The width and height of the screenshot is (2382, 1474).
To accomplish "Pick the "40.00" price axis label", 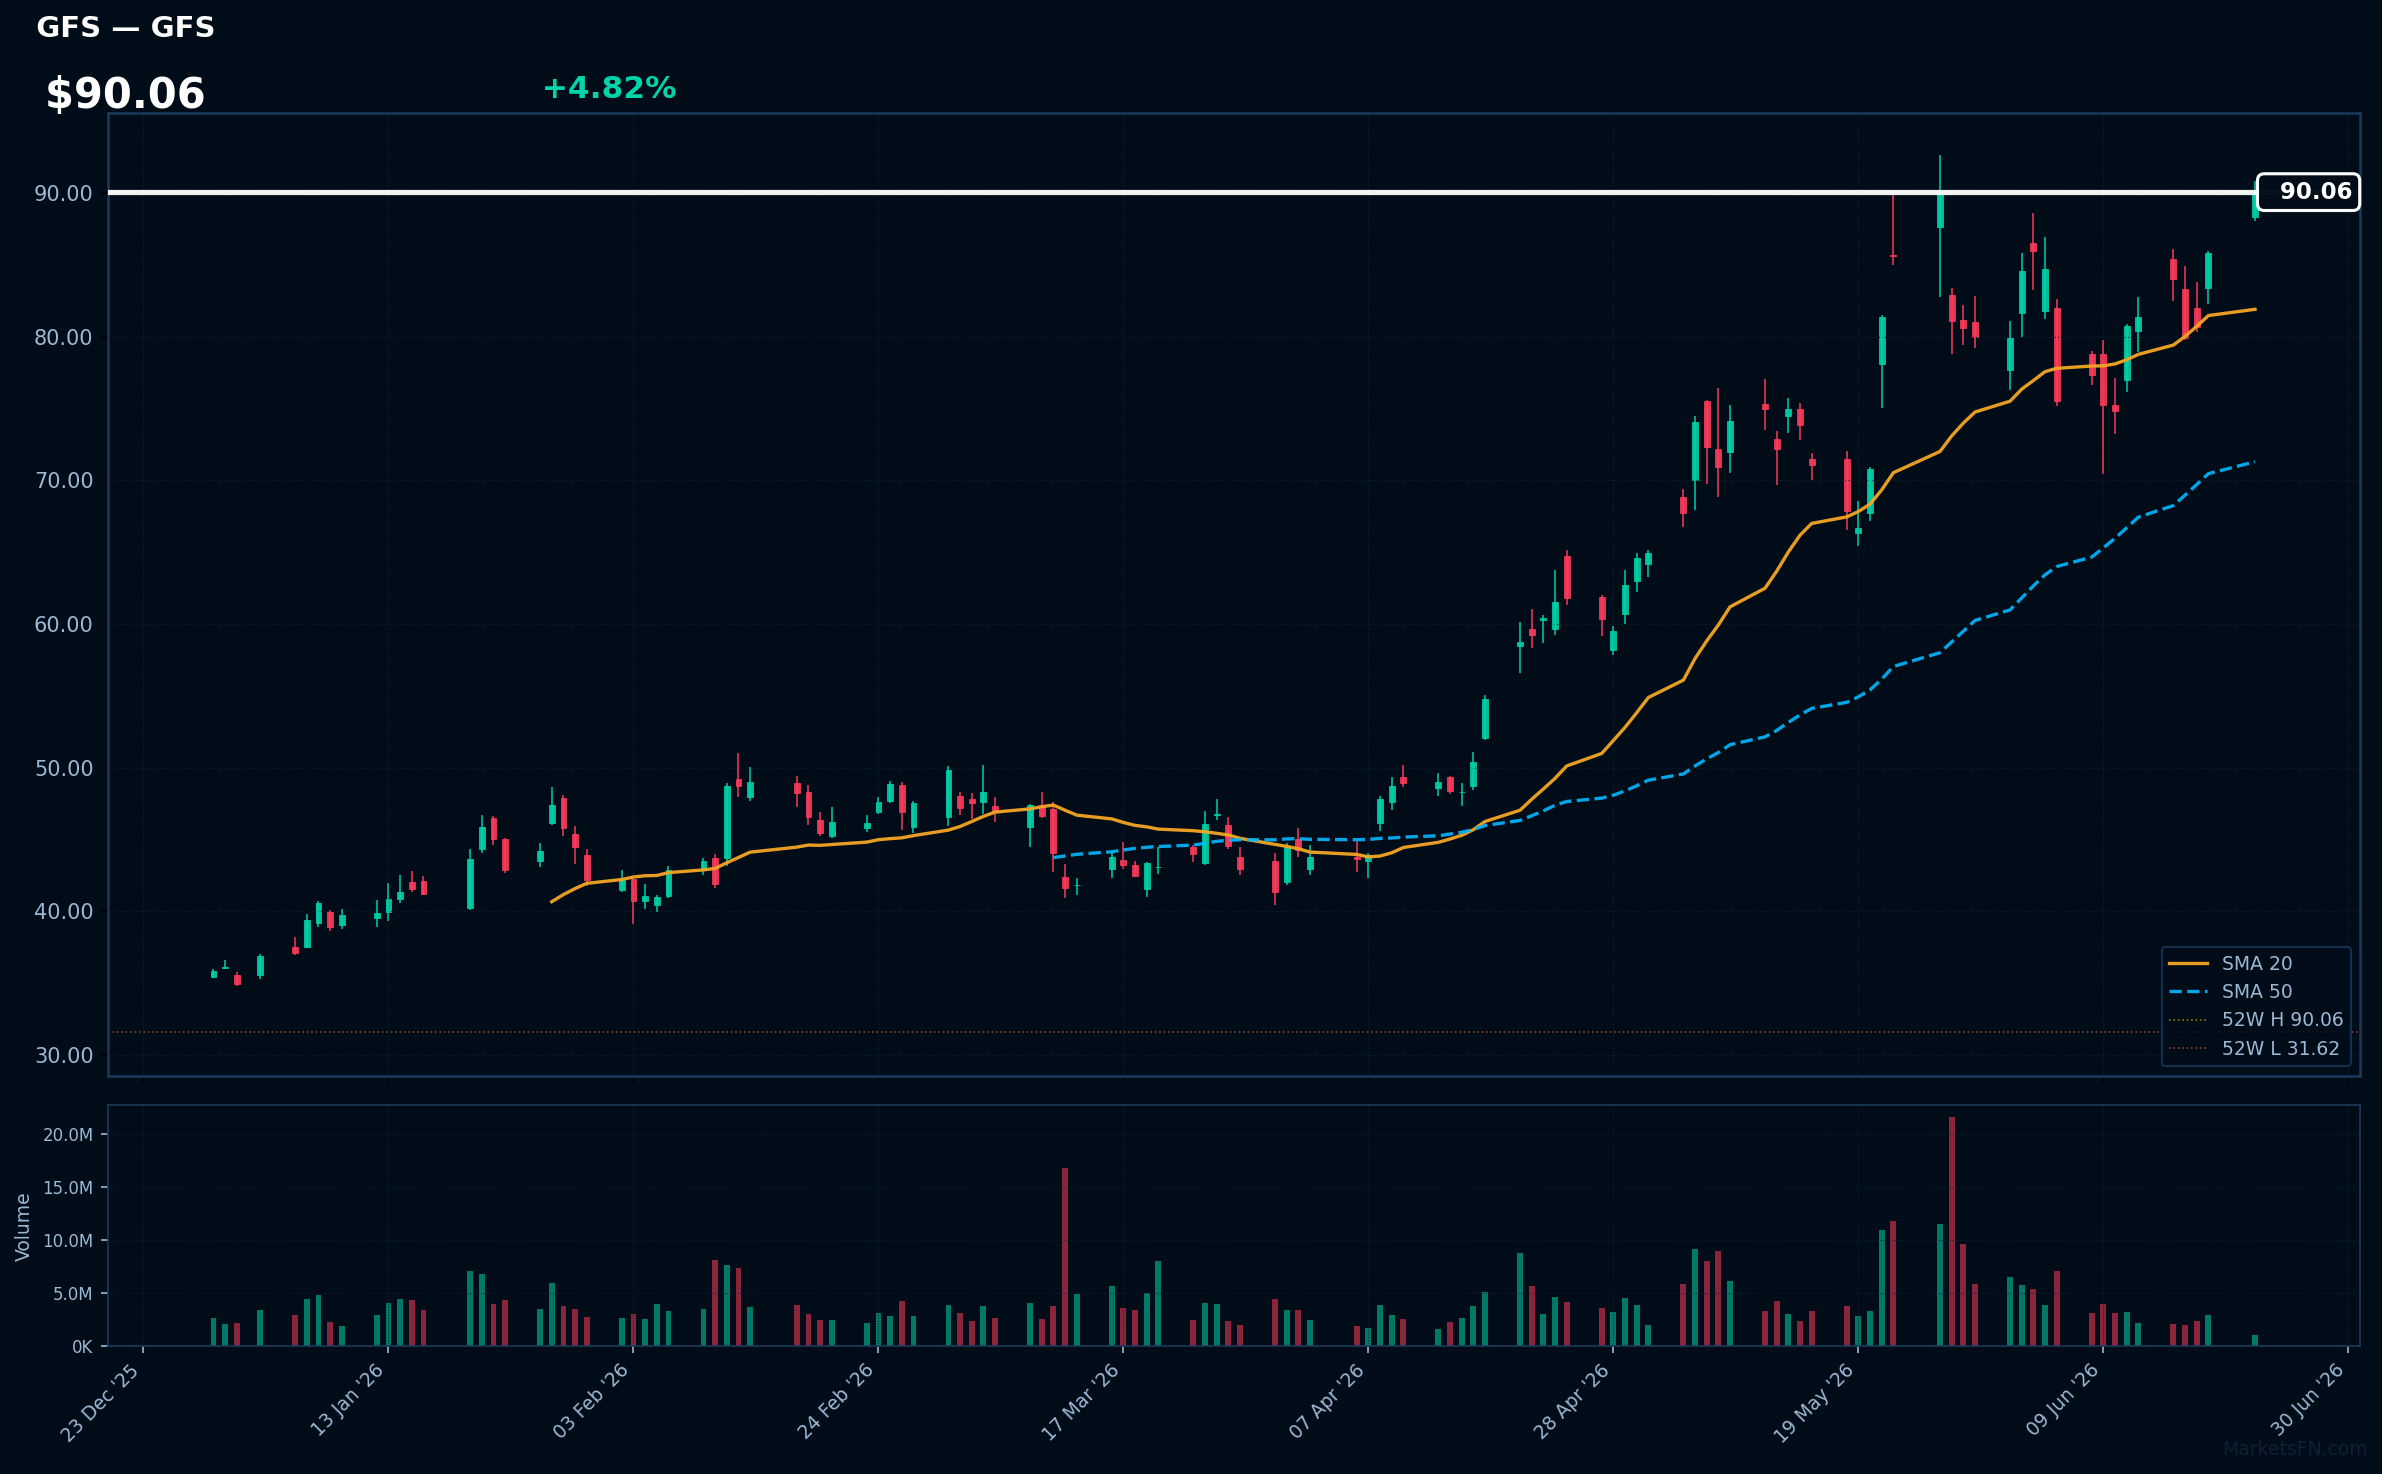I will point(63,911).
